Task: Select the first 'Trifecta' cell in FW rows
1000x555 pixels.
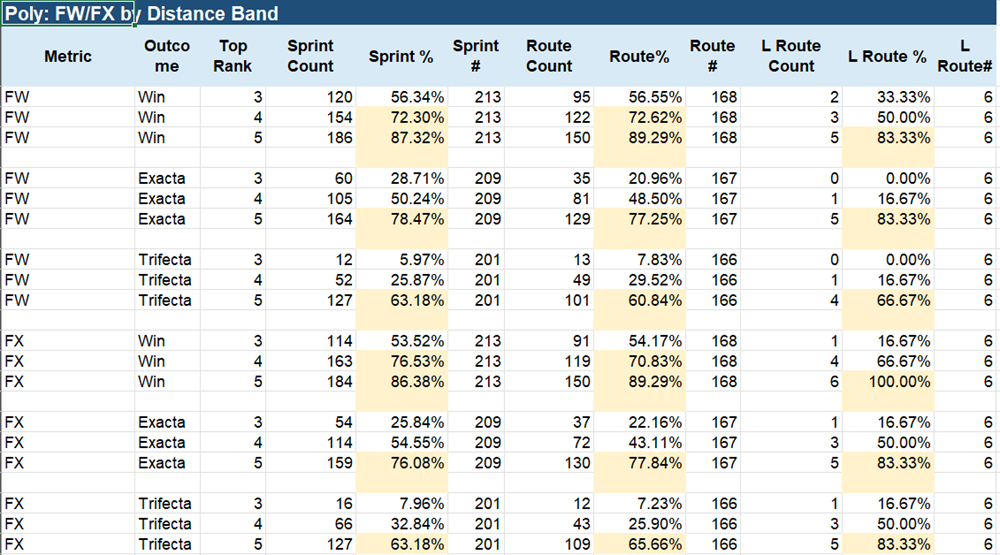Action: click(167, 260)
